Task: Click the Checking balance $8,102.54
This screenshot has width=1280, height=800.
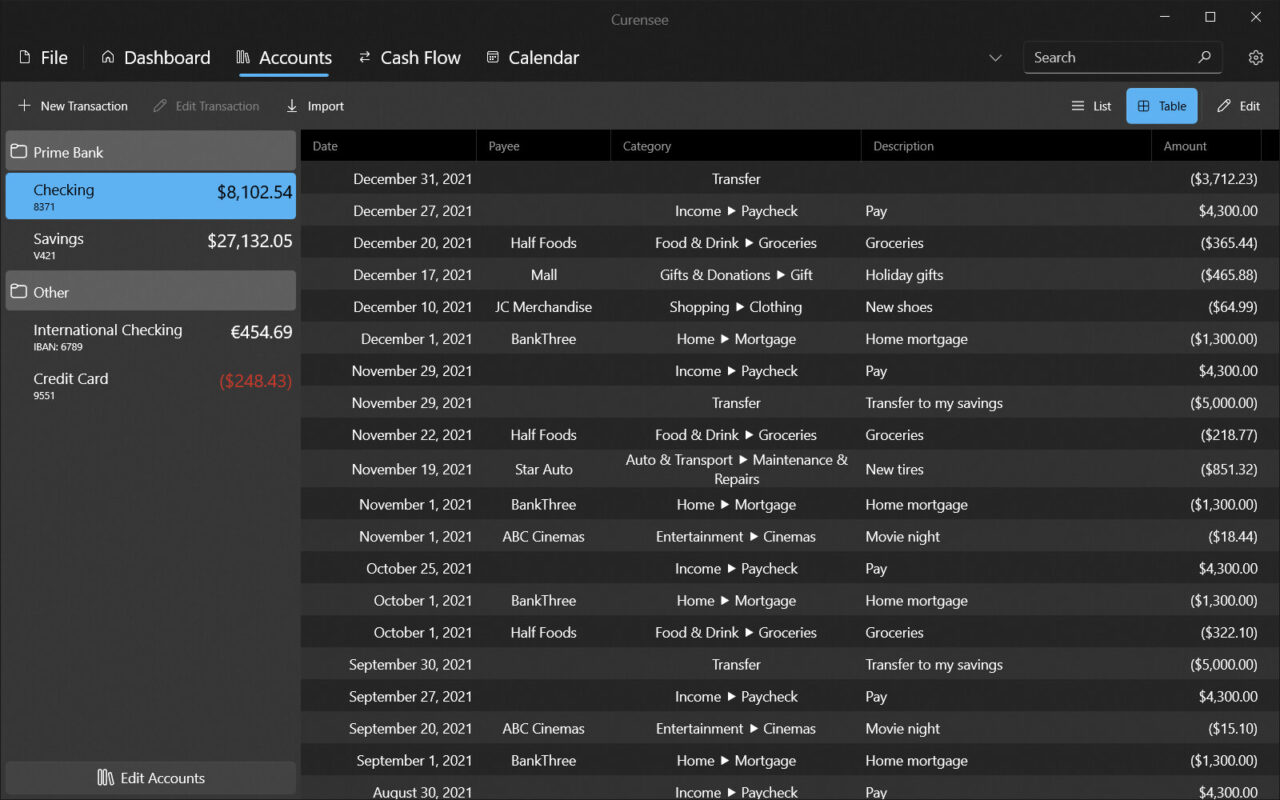Action: pyautogui.click(x=254, y=192)
